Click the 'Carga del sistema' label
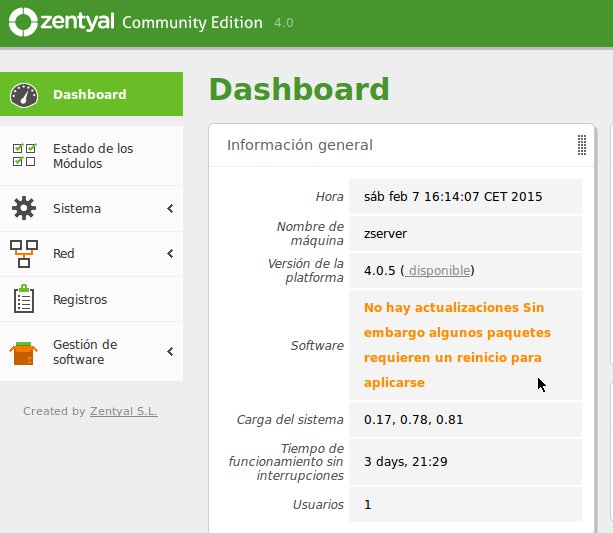The image size is (613, 533). point(290,420)
